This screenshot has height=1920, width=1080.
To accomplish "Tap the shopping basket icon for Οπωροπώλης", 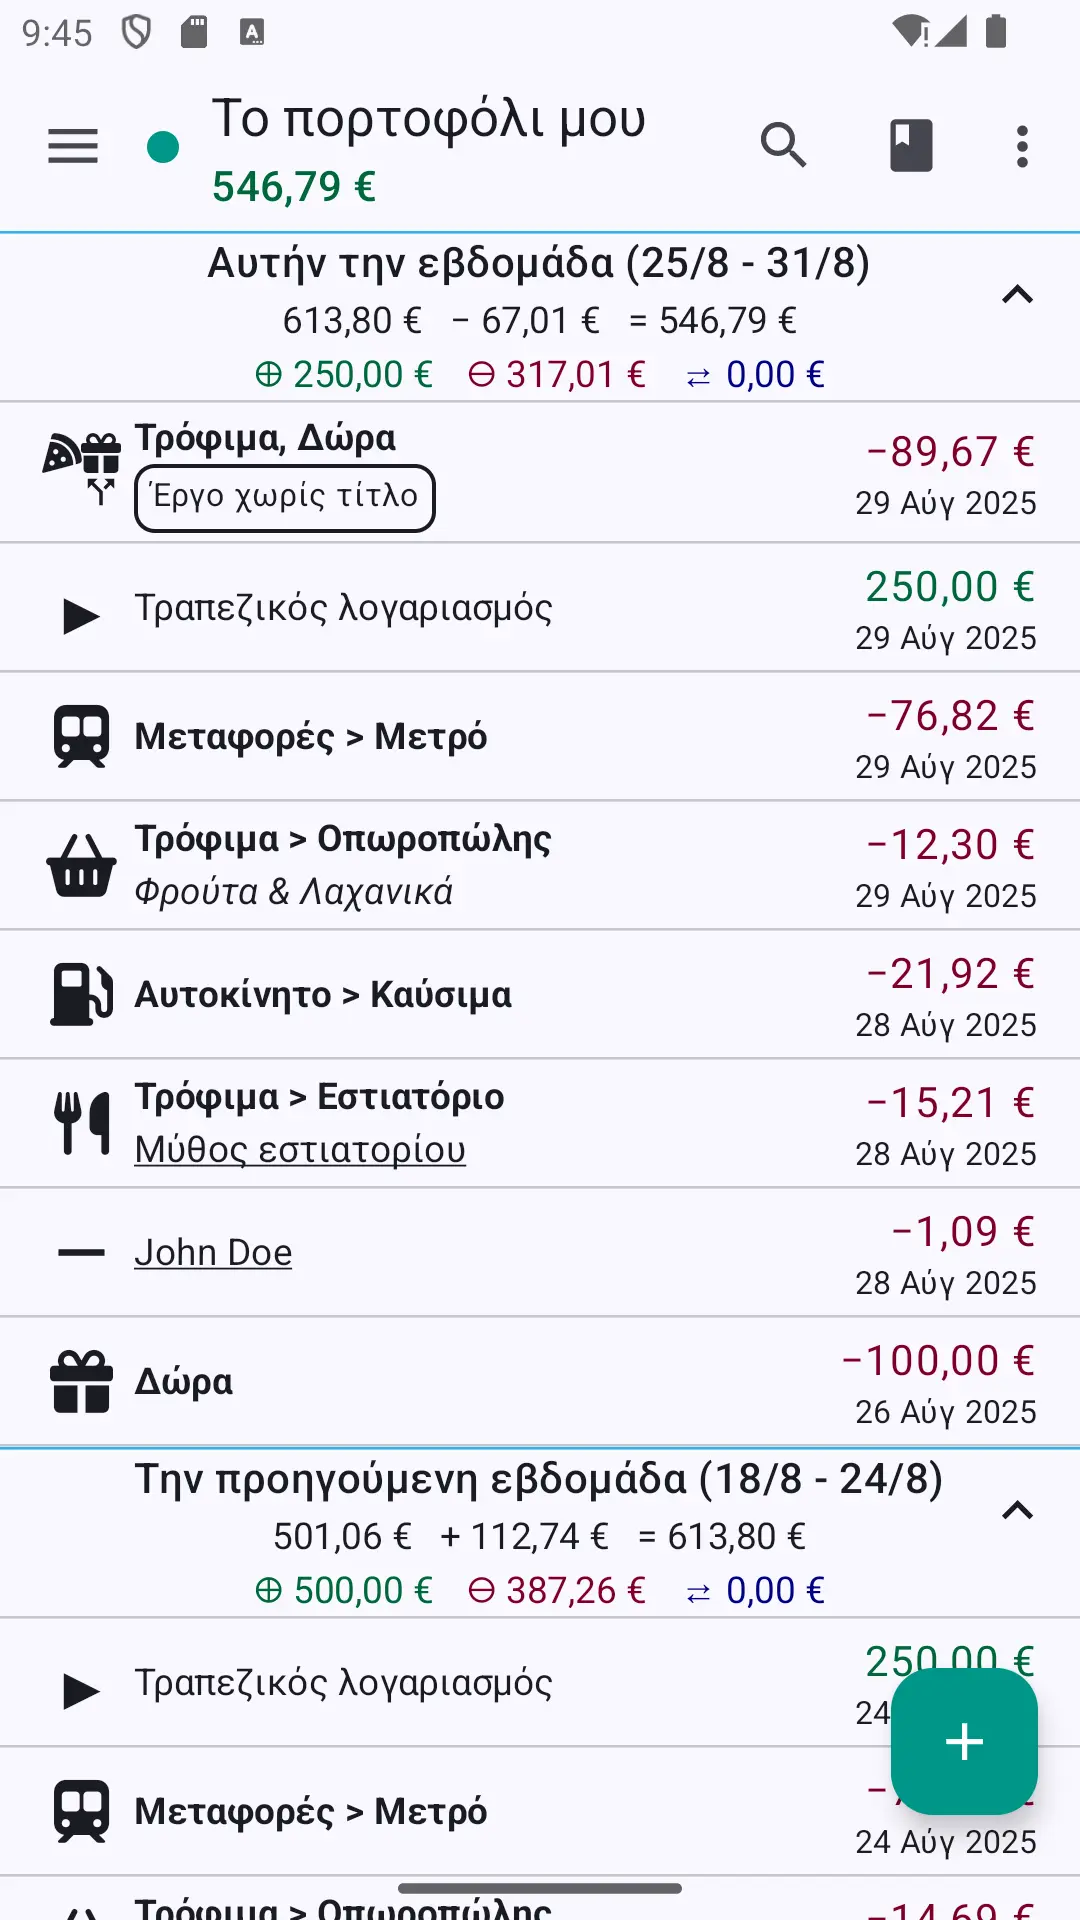I will (81, 865).
